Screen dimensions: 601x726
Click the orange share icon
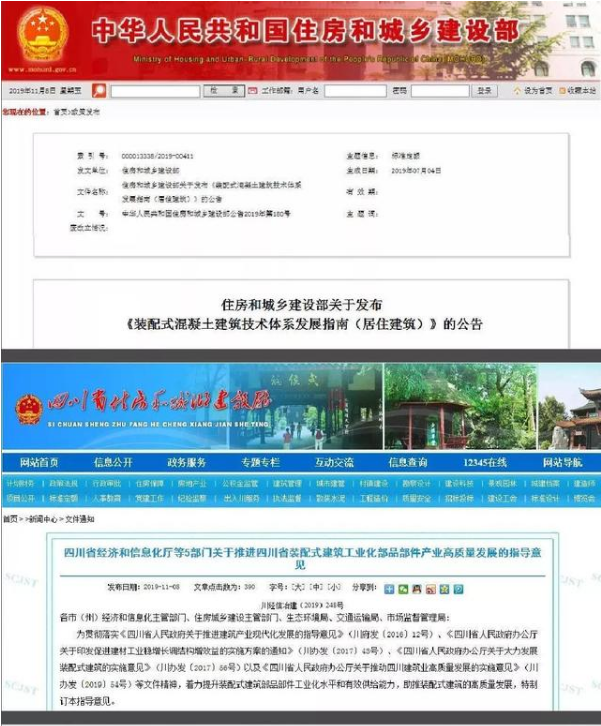pyautogui.click(x=431, y=589)
